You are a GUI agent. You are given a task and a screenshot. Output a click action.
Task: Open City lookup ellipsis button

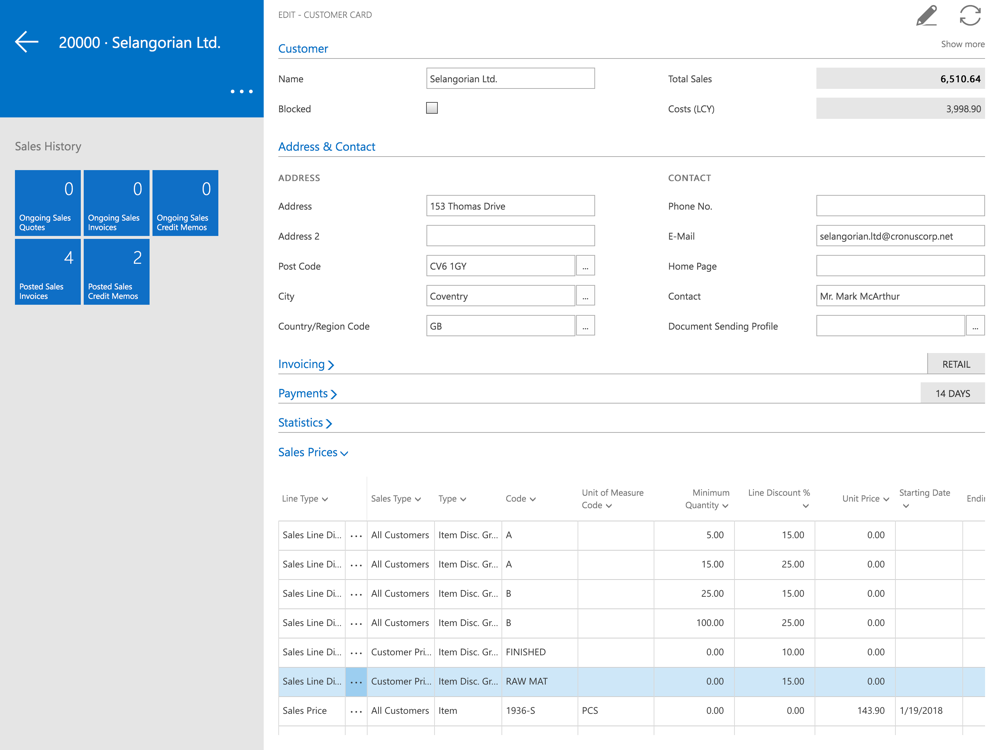tap(585, 296)
